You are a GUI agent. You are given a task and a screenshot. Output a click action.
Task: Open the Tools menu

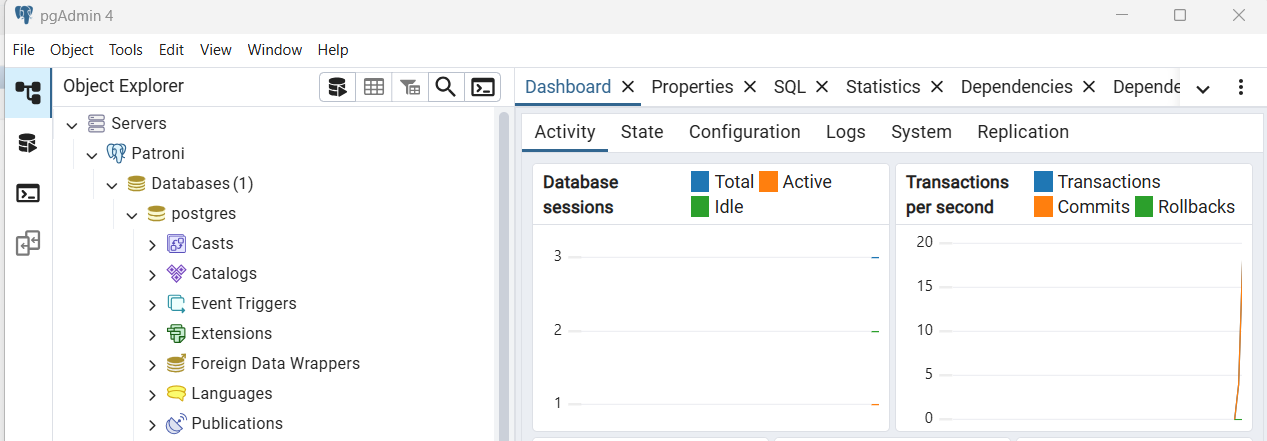pos(126,50)
